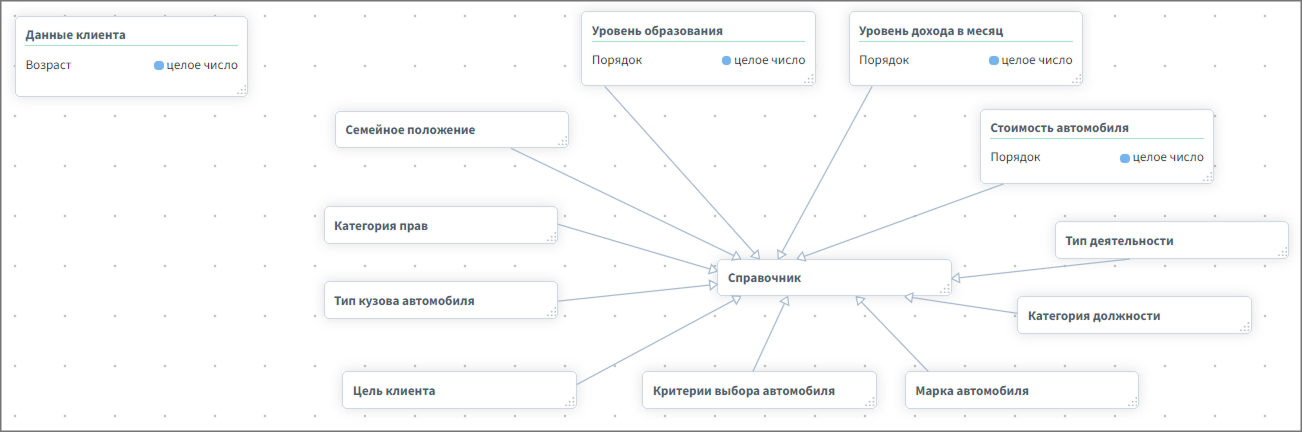
Task: Click the resize handle of the Справочник node
Action: (944, 289)
